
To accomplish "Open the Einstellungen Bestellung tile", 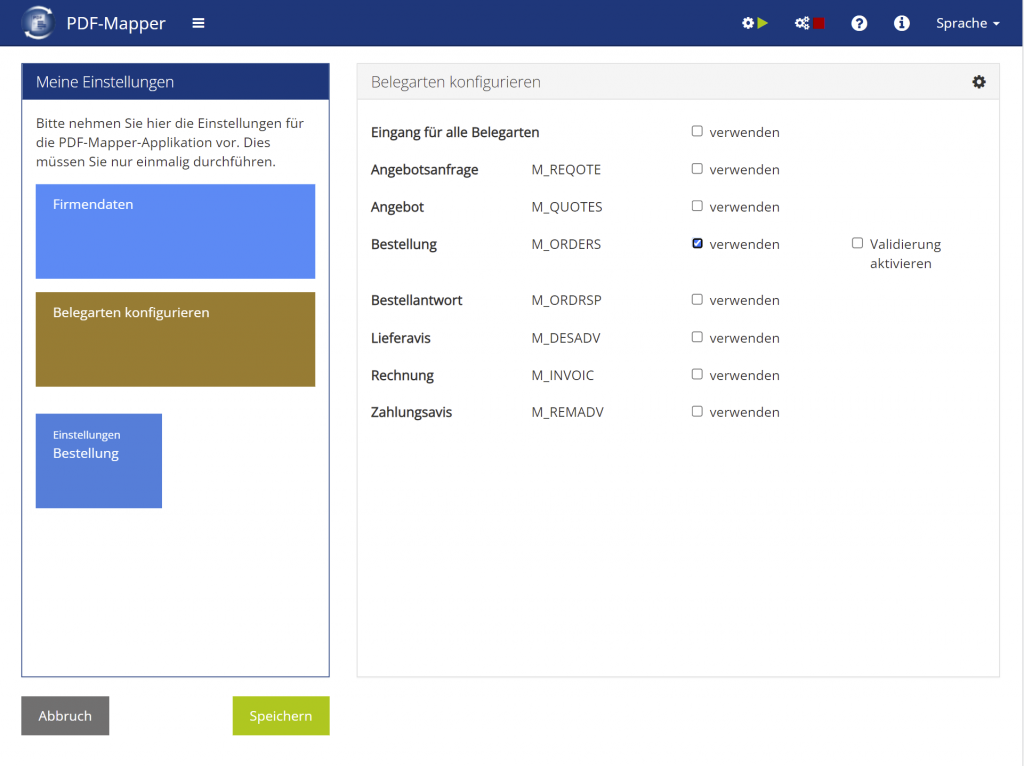I will pyautogui.click(x=98, y=461).
